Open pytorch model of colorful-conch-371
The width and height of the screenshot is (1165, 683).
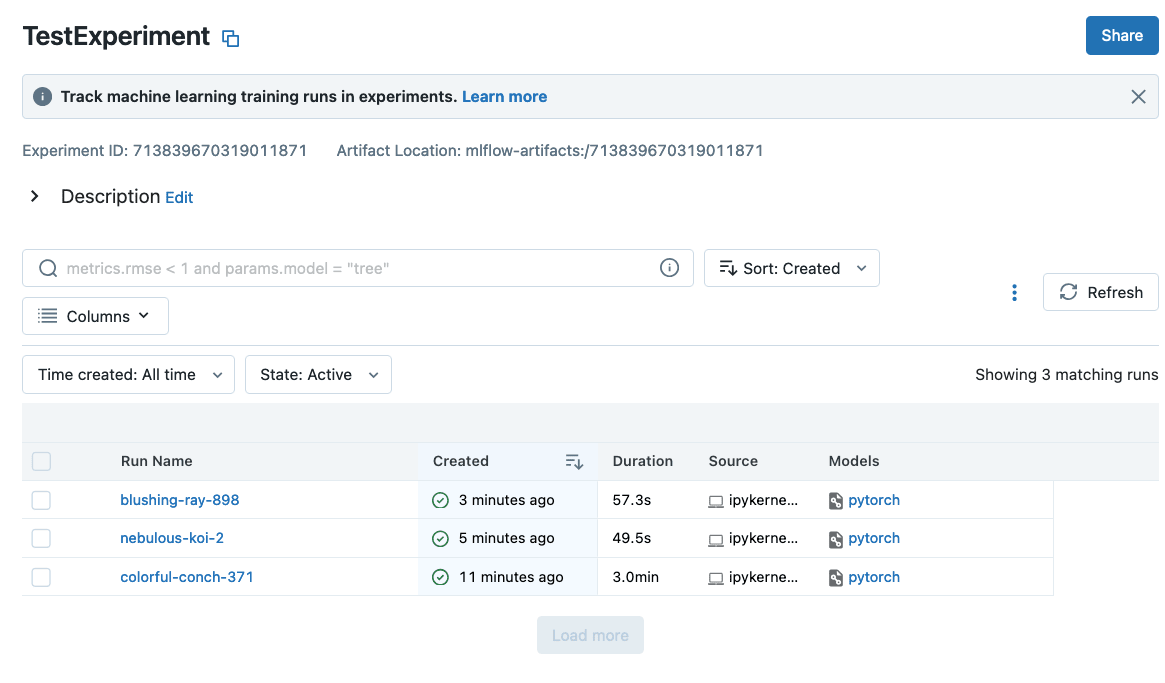pyautogui.click(x=874, y=577)
